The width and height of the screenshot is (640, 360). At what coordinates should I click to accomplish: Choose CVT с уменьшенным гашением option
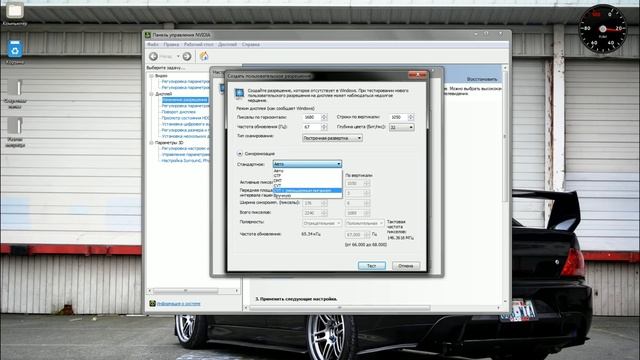click(x=307, y=191)
